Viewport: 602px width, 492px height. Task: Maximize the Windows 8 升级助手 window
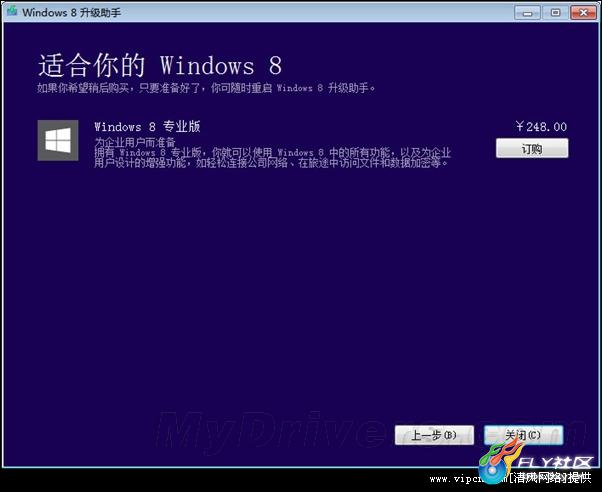pos(555,13)
